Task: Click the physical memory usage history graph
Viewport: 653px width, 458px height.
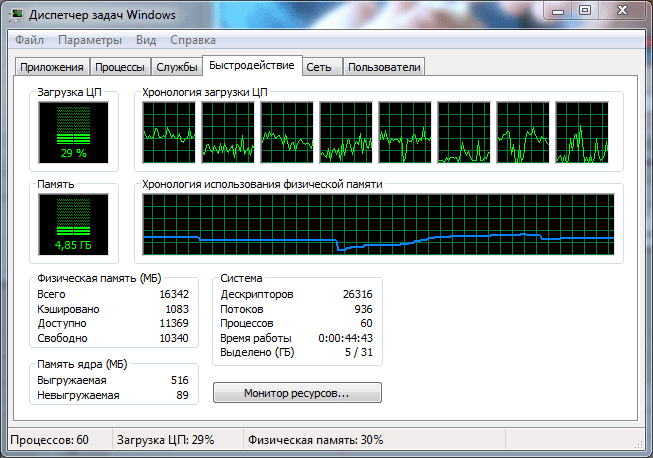Action: pyautogui.click(x=378, y=224)
